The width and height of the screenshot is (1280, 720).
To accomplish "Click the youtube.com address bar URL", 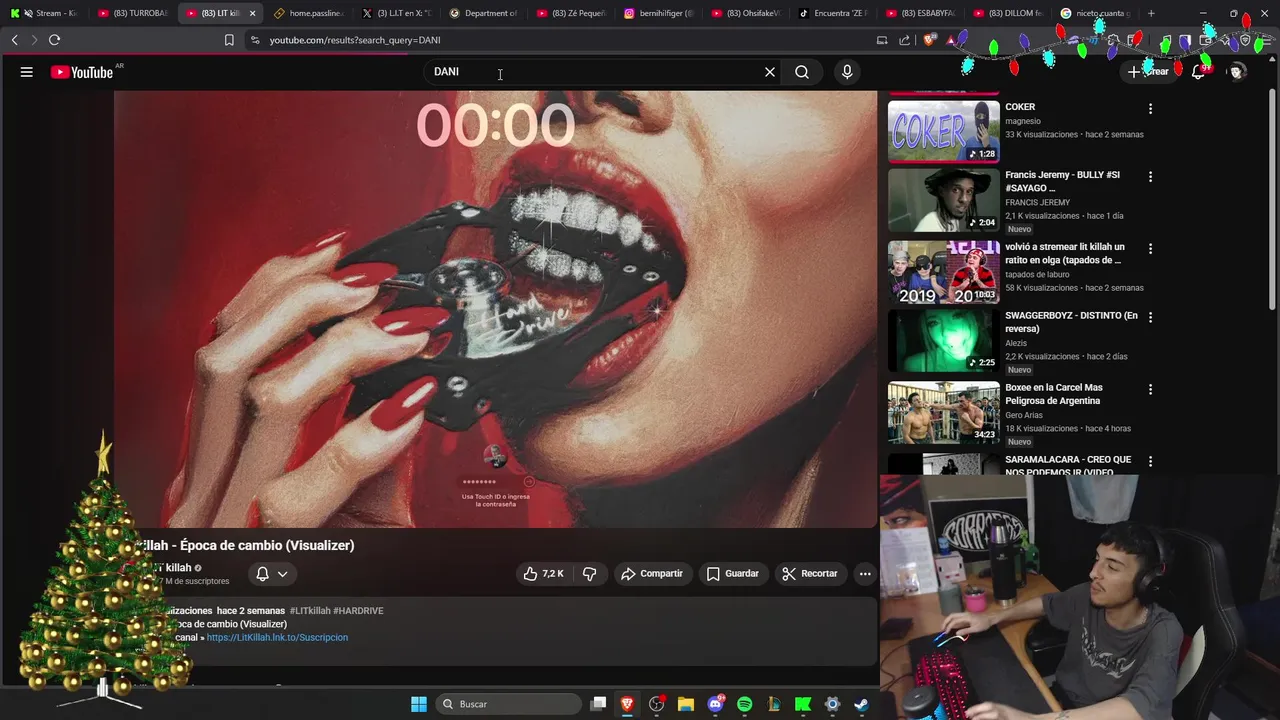I will (355, 40).
